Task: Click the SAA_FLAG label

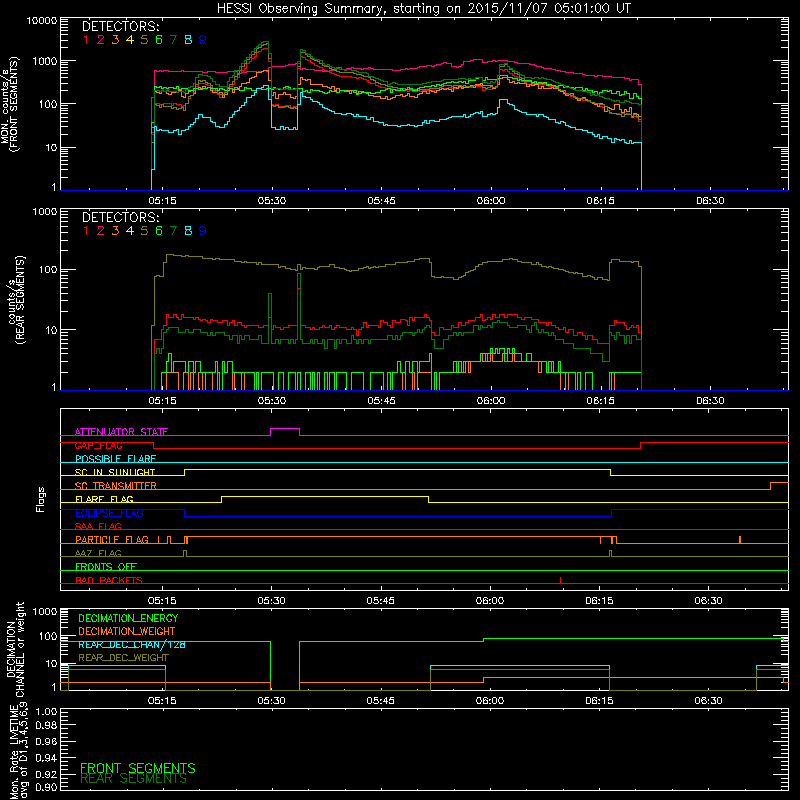Action: pos(98,526)
